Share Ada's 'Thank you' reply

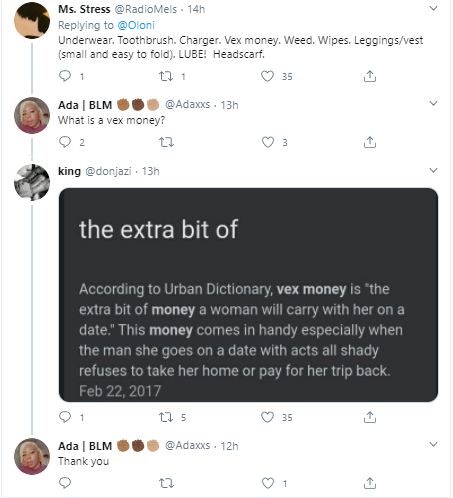[370, 483]
